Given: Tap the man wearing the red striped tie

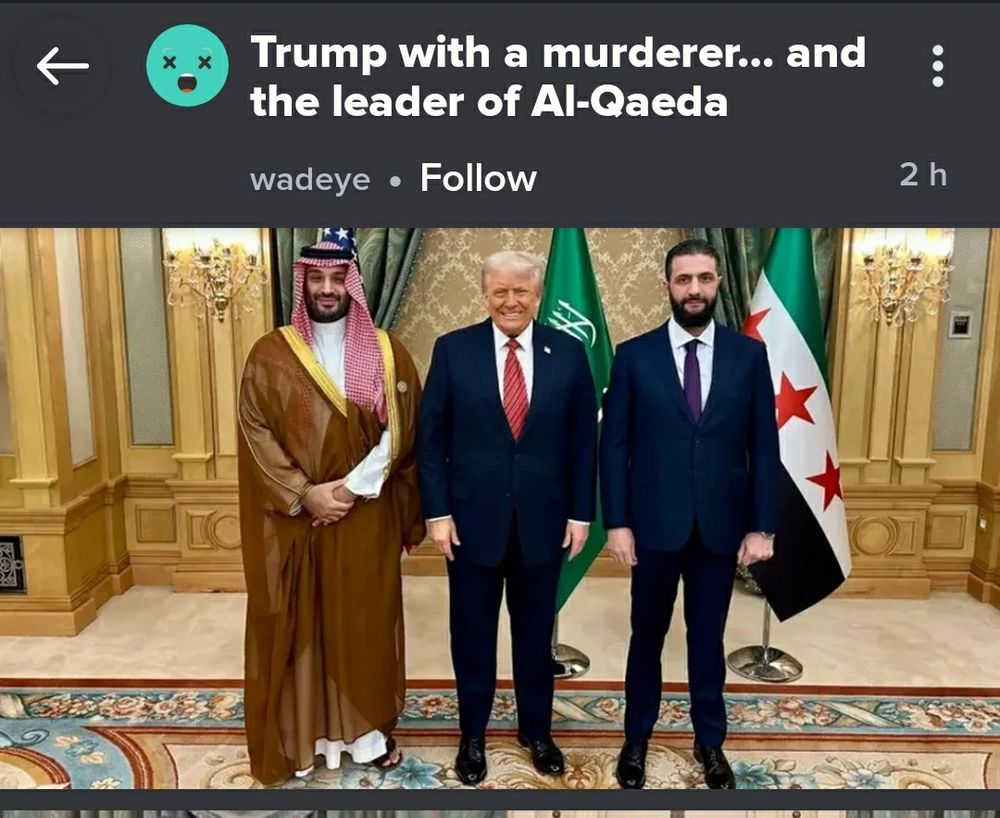Looking at the screenshot, I should tap(508, 510).
